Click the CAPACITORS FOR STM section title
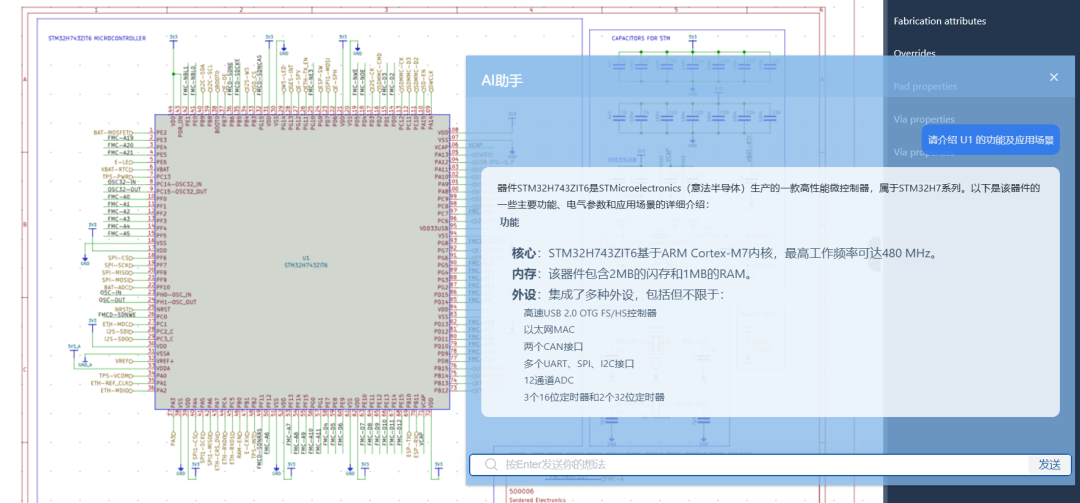The height and width of the screenshot is (503, 1080). pyautogui.click(x=641, y=39)
